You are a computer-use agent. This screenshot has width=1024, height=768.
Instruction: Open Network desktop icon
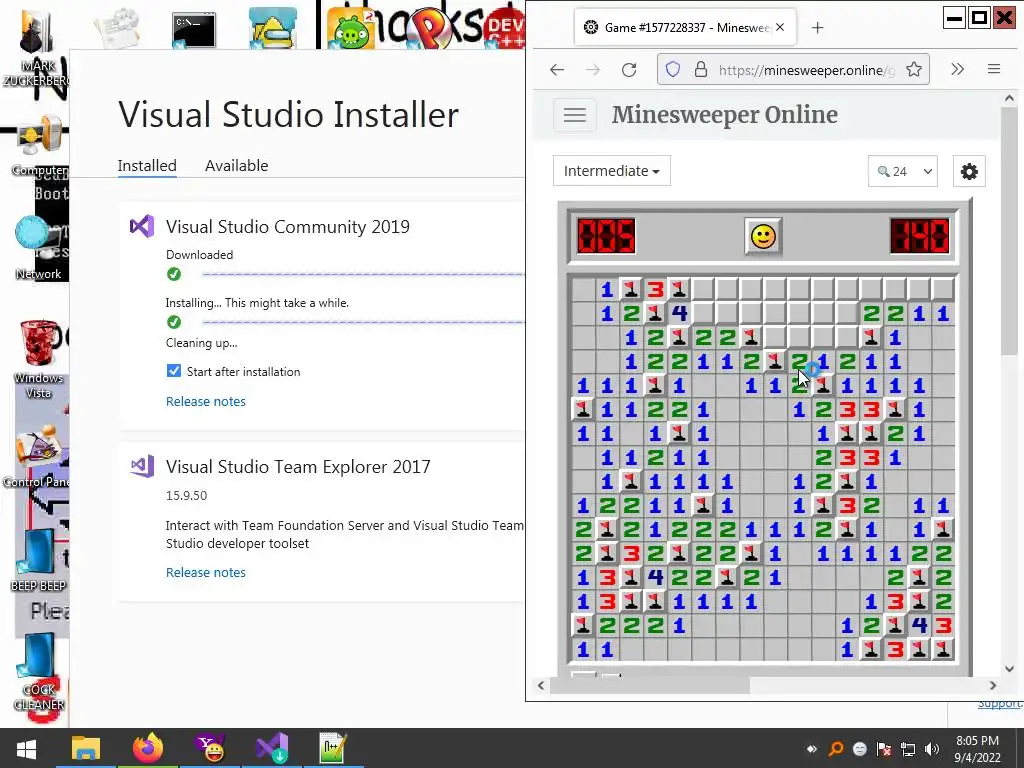click(39, 248)
